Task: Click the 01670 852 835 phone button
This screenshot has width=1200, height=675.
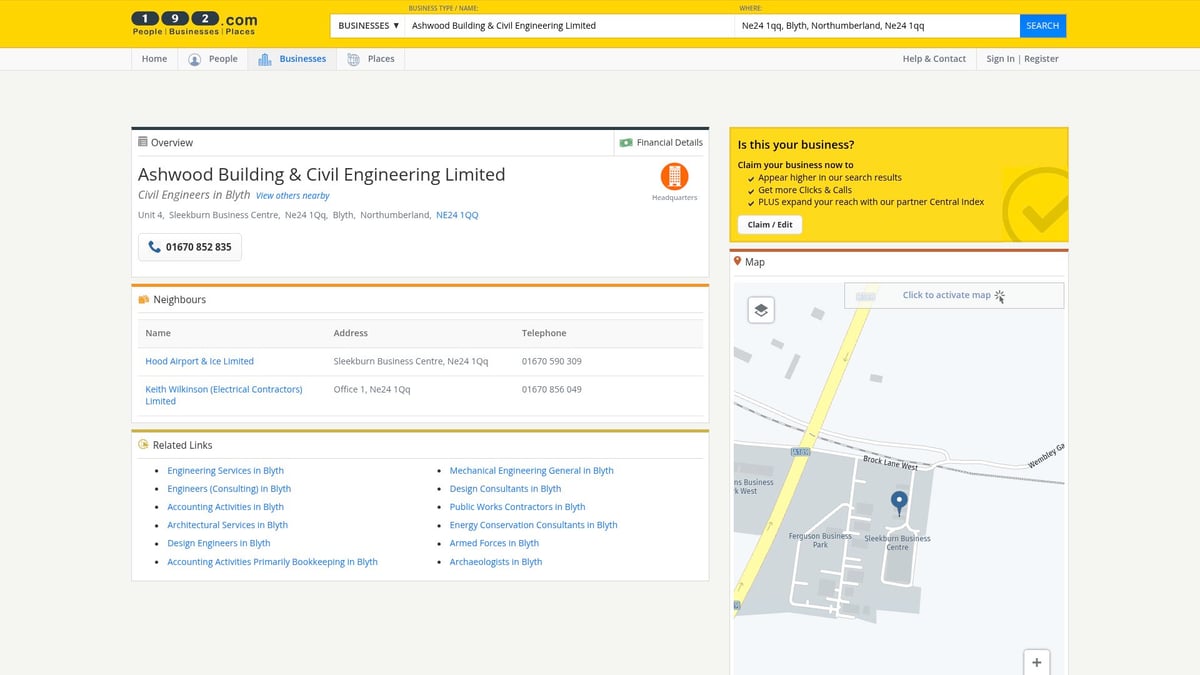Action: click(190, 247)
